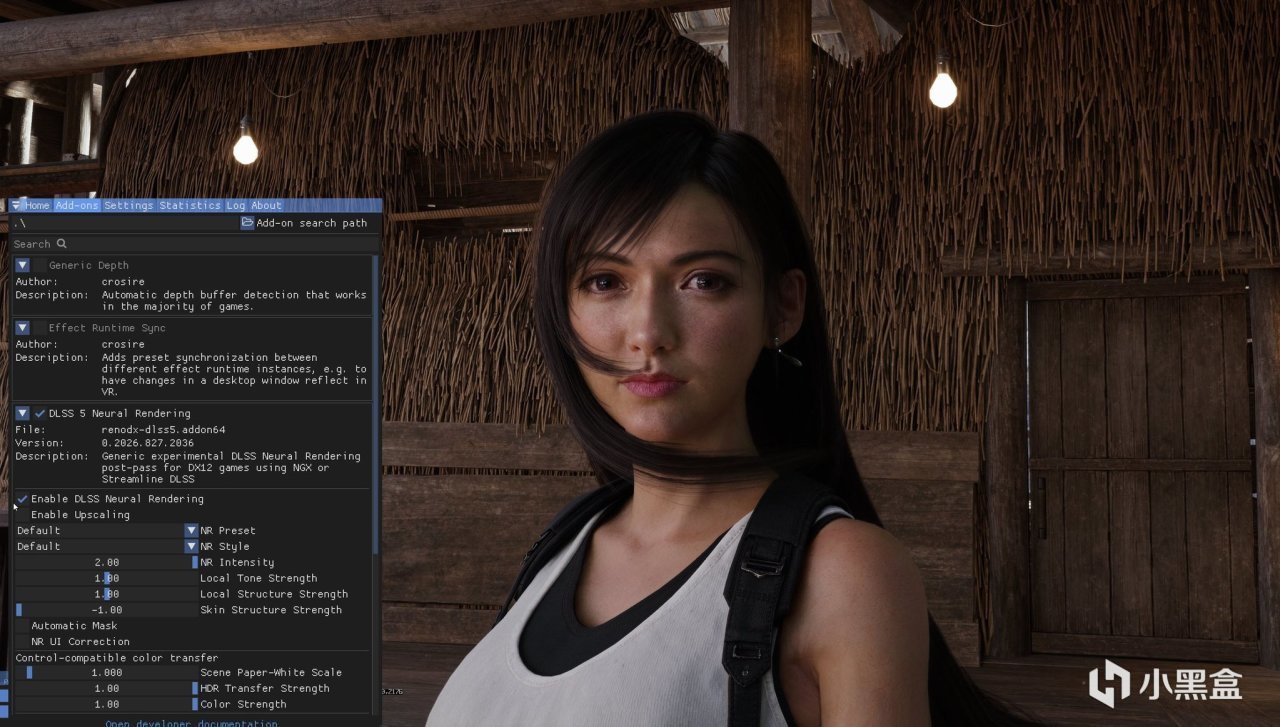Adjust the HDR Transfer Strength slider
The height and width of the screenshot is (727, 1280).
coord(106,688)
